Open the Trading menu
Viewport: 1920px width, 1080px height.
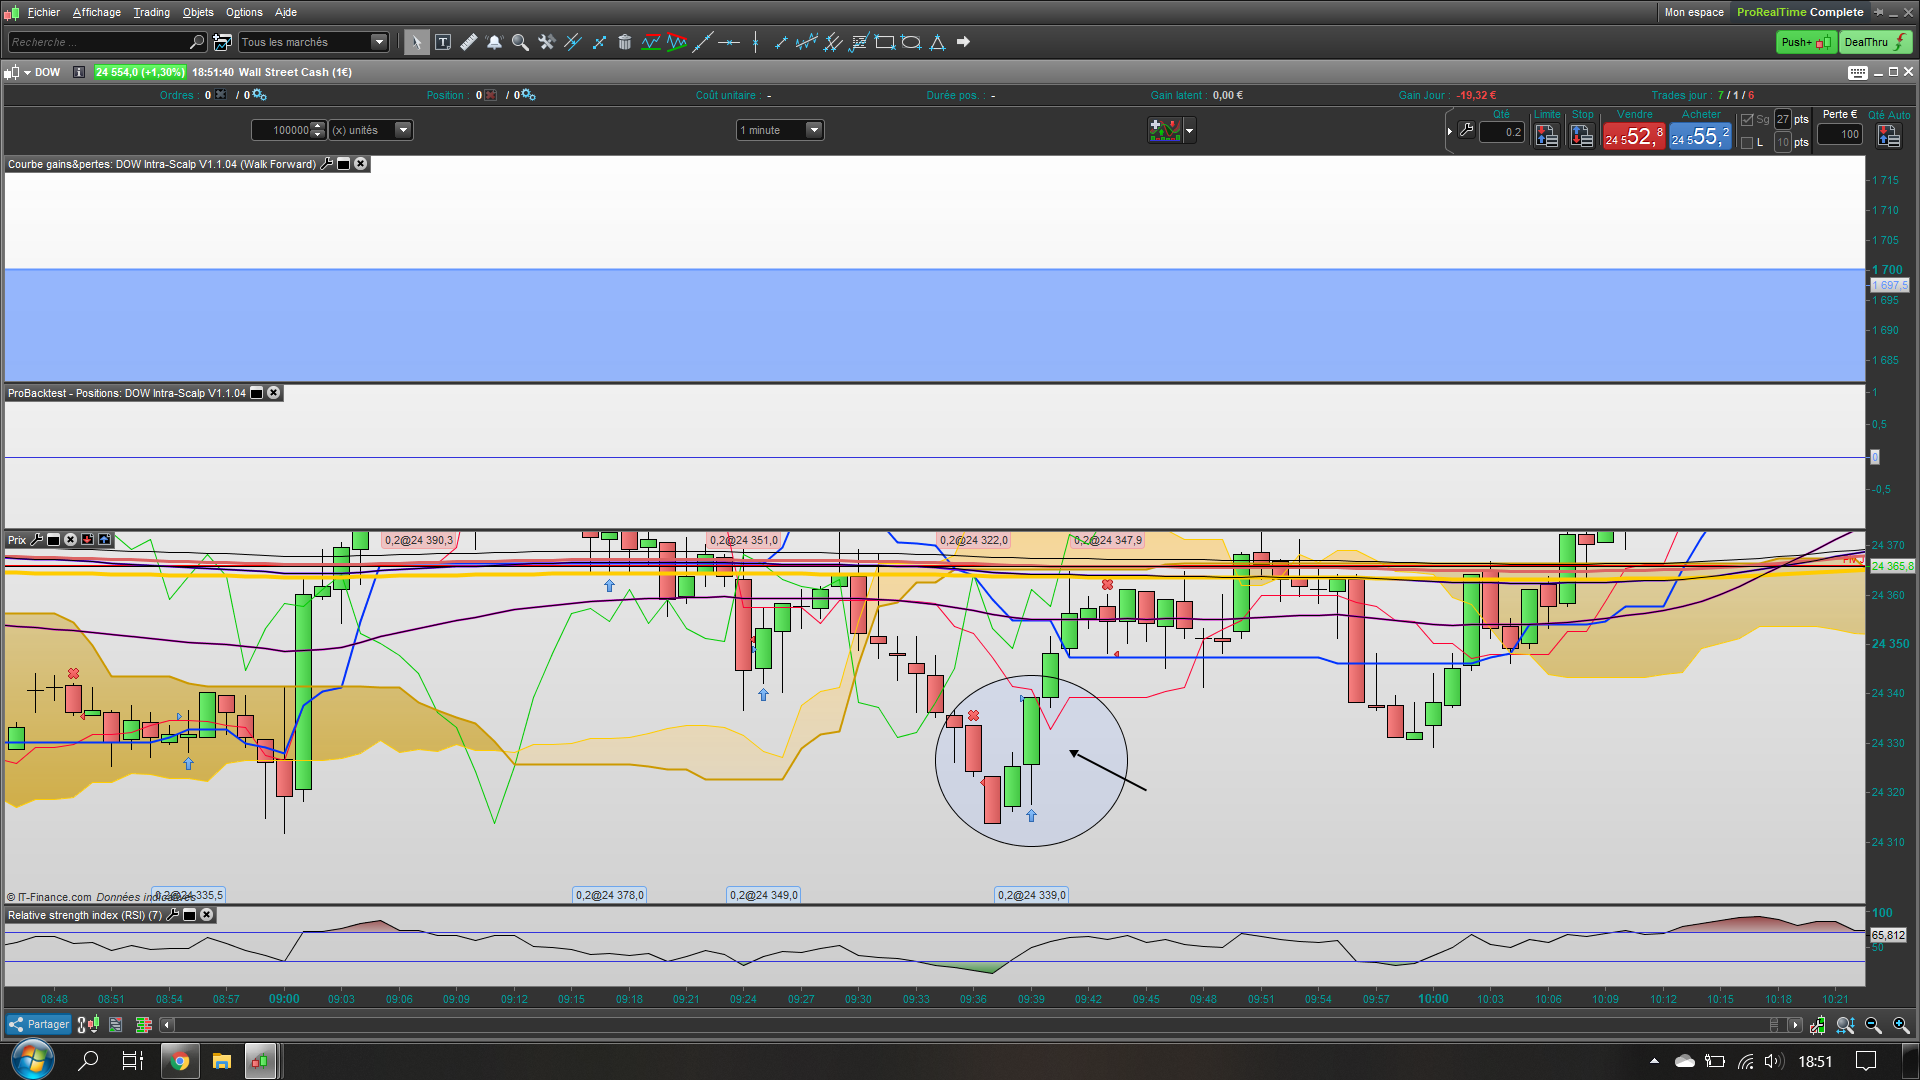point(152,12)
